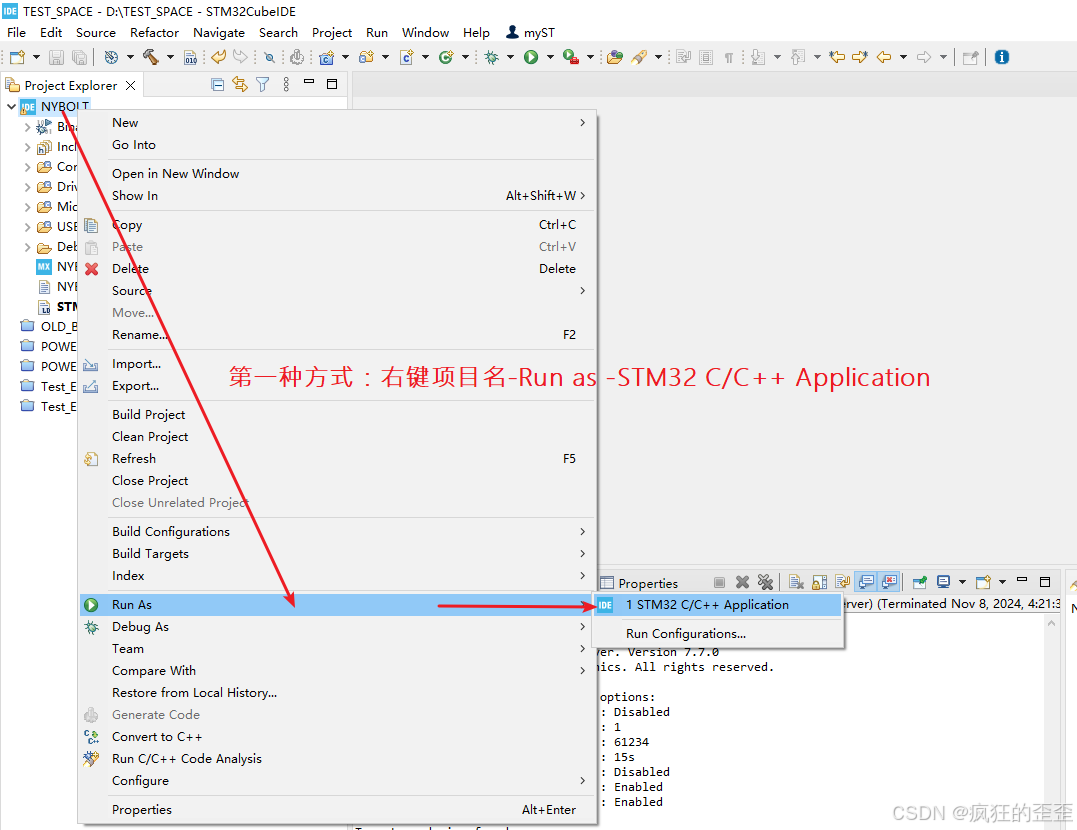
Task: Toggle Link with Editor in Project Explorer
Action: click(x=240, y=85)
